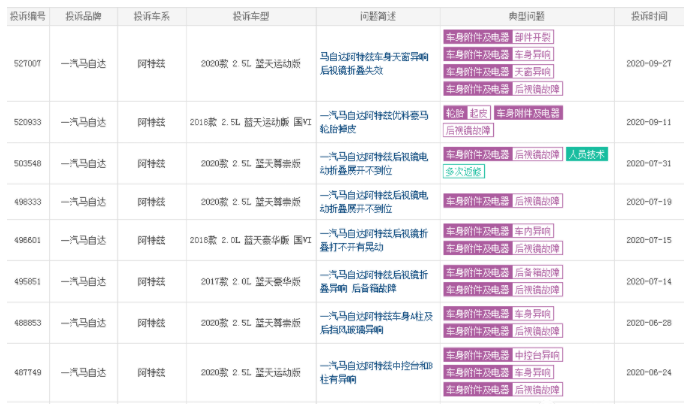Click the 轮胎 tag in row 520933
687x404 pixels.
tap(455, 113)
